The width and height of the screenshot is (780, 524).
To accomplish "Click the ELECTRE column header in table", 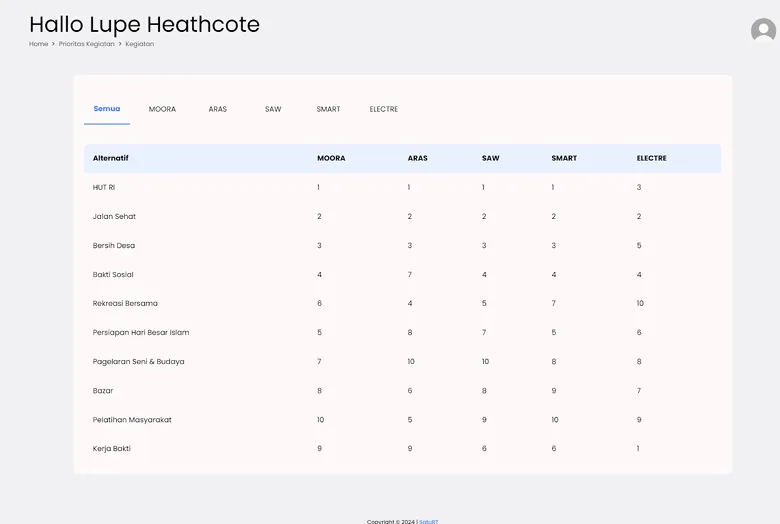I will point(651,158).
